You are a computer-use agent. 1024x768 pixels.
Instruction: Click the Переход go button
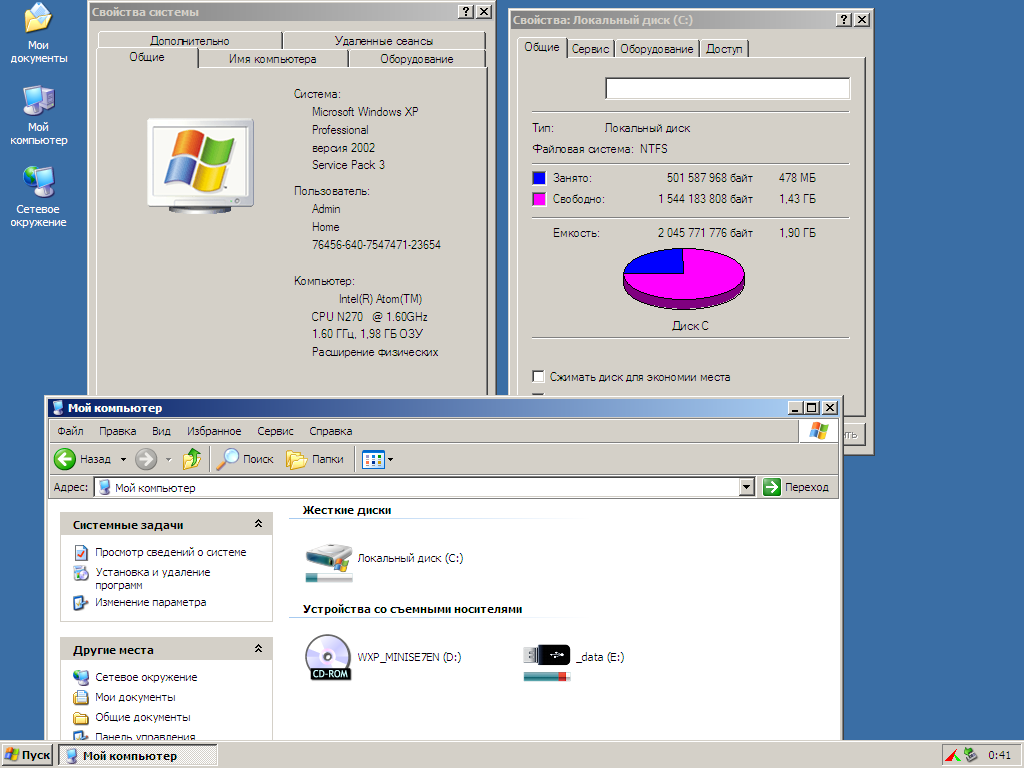point(796,487)
